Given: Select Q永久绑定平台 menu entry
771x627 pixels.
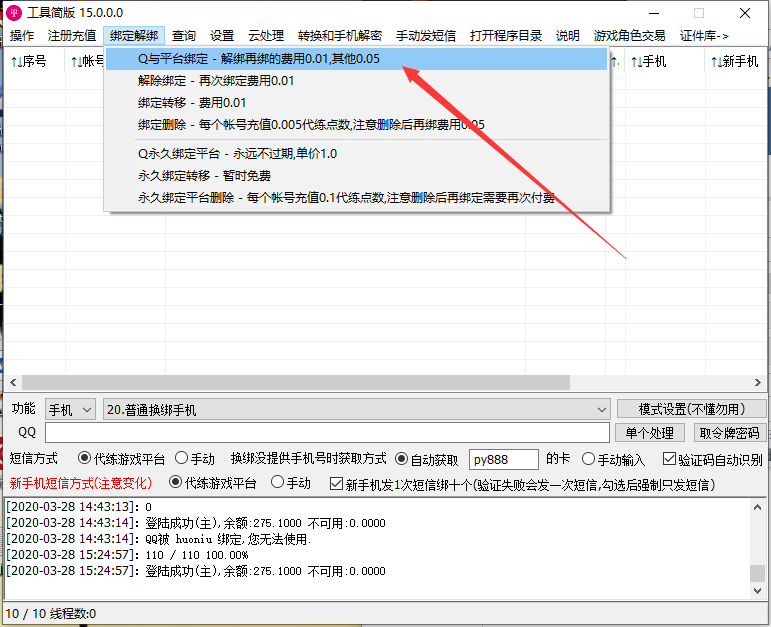Looking at the screenshot, I should (356, 154).
